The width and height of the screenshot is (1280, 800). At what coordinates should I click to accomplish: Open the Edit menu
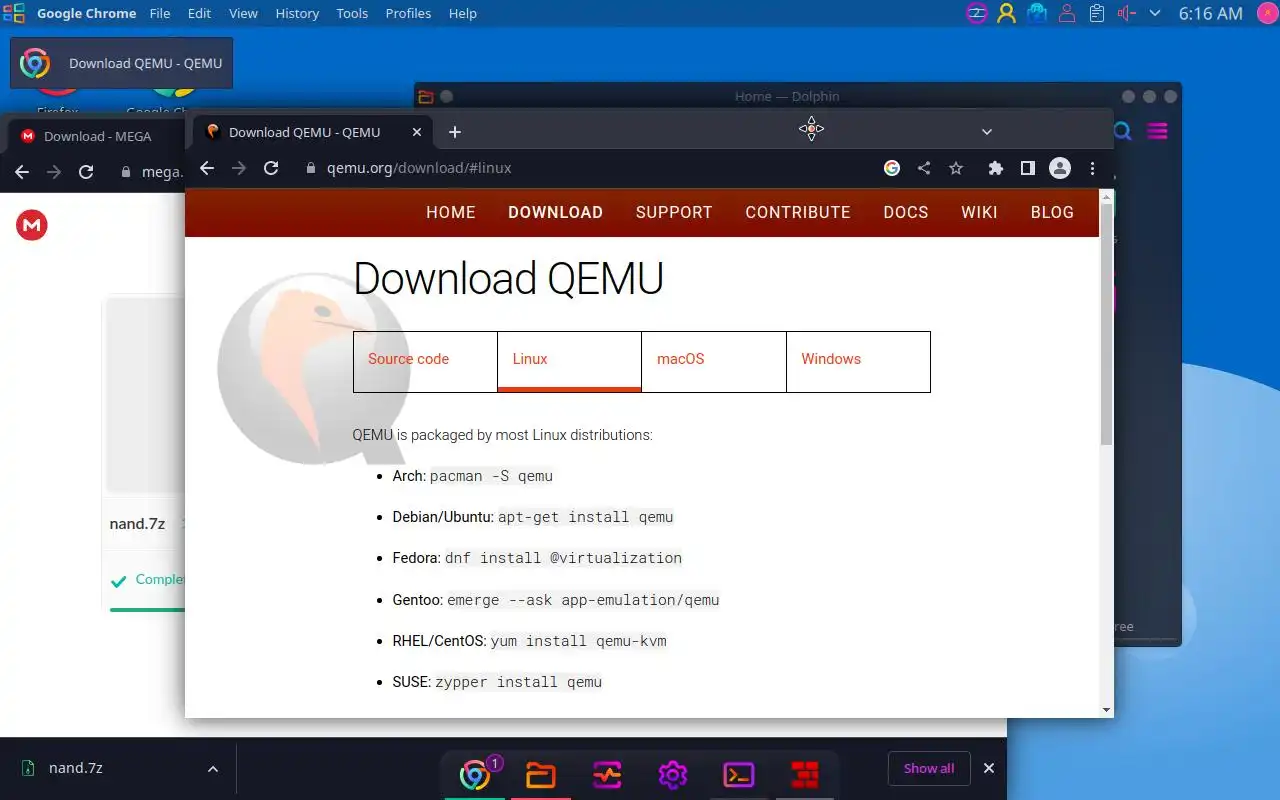coord(199,13)
